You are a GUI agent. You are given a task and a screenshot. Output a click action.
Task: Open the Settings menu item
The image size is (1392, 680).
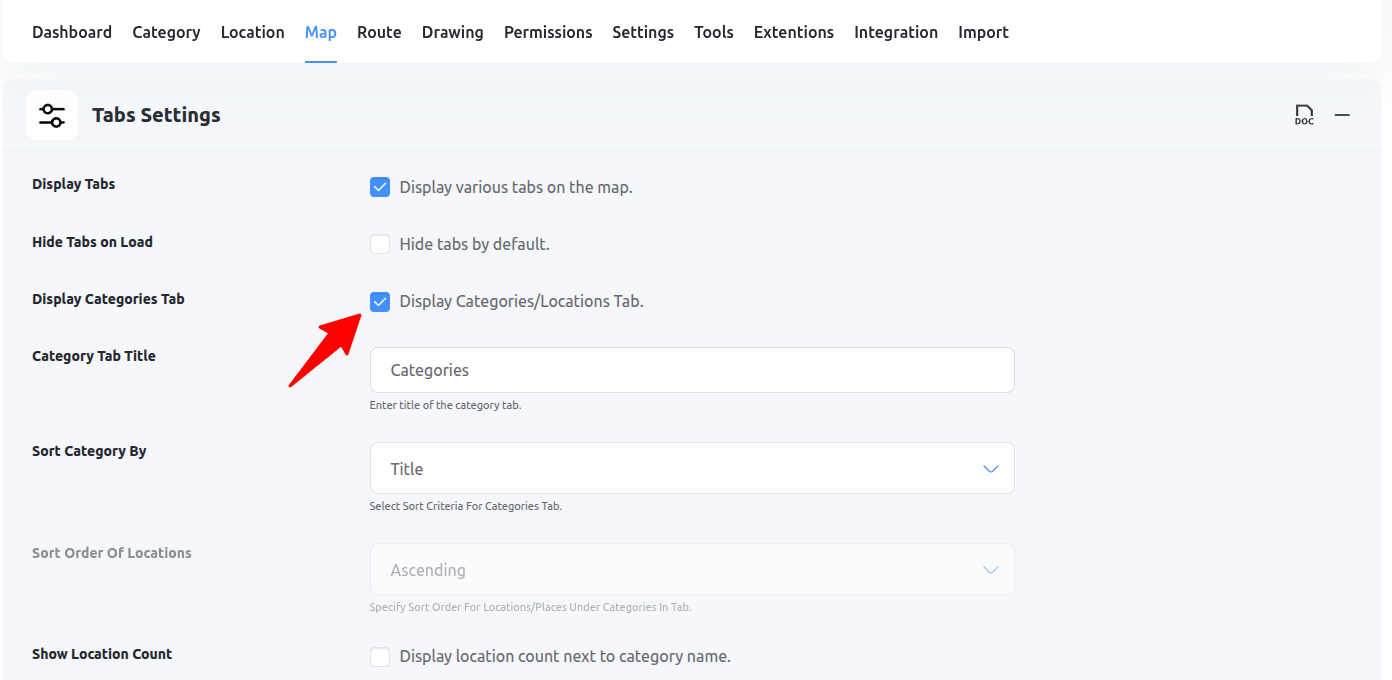point(642,31)
